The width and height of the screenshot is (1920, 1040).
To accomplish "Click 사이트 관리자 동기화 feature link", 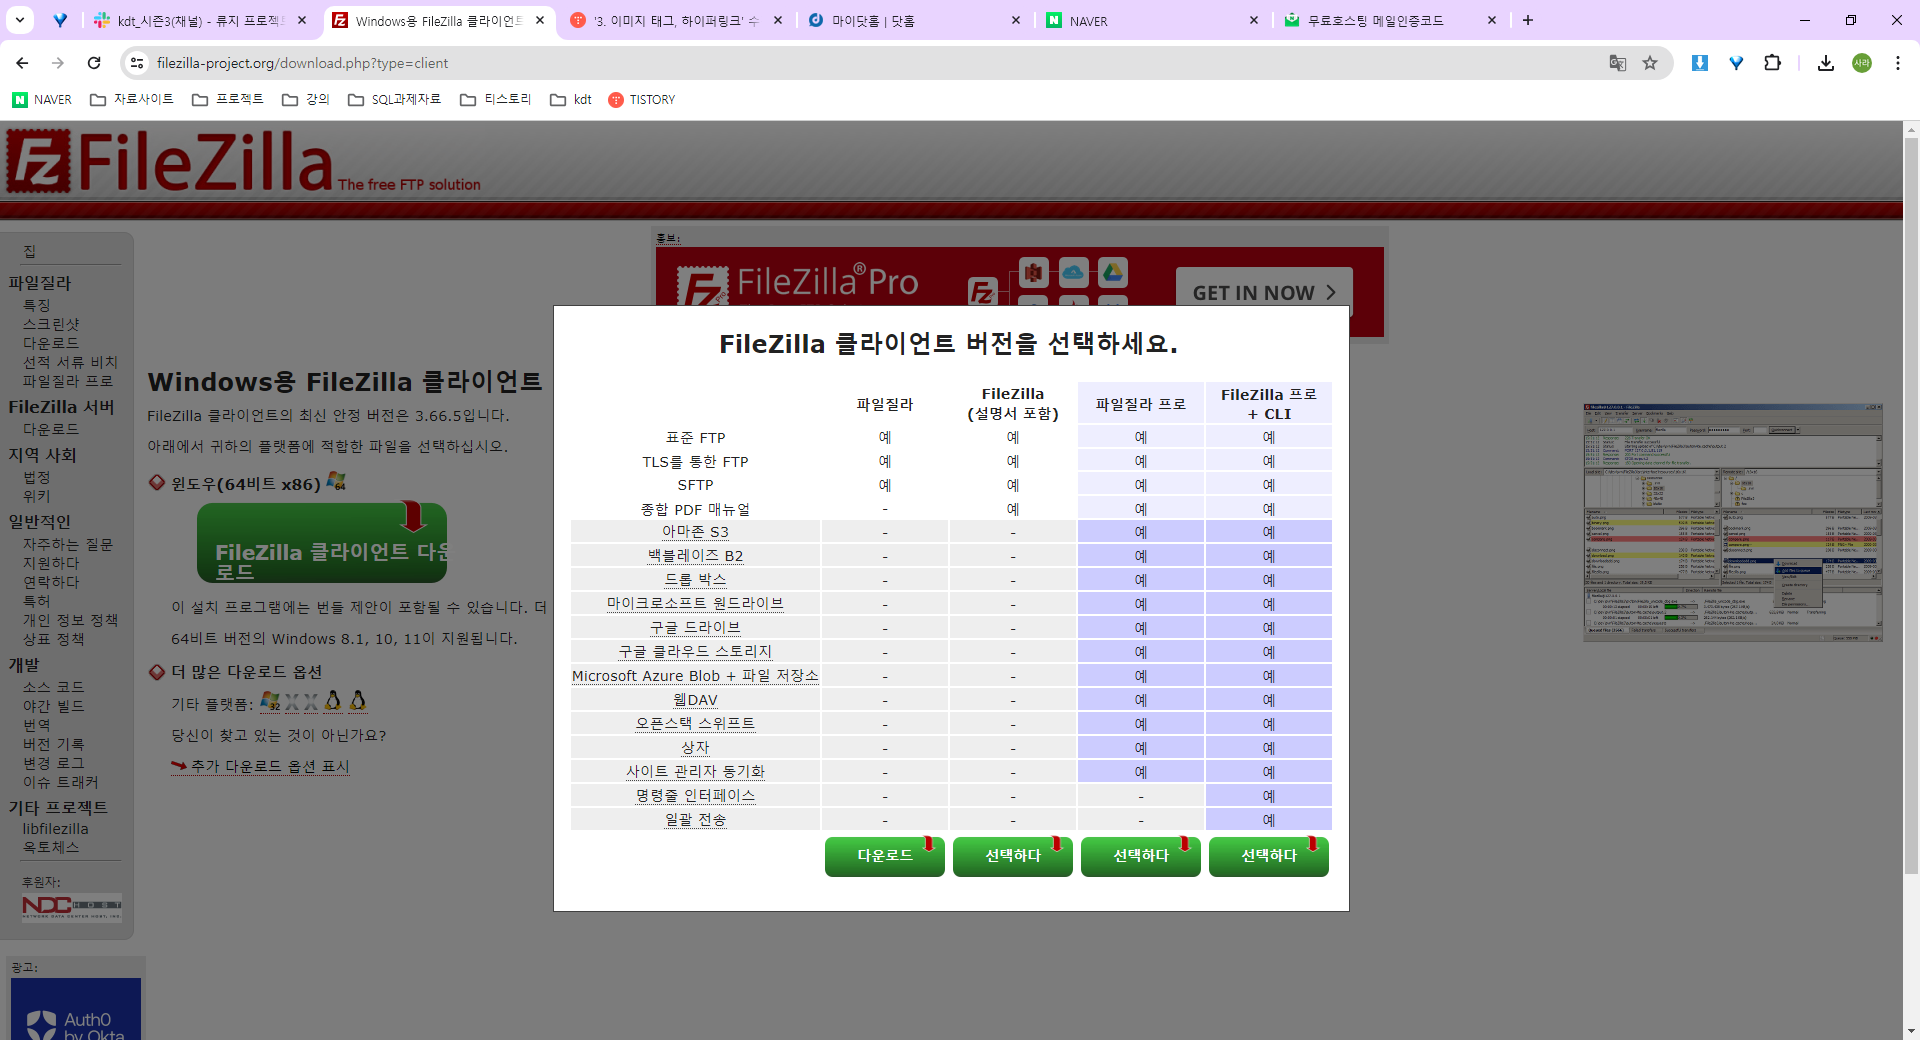I will 695,772.
